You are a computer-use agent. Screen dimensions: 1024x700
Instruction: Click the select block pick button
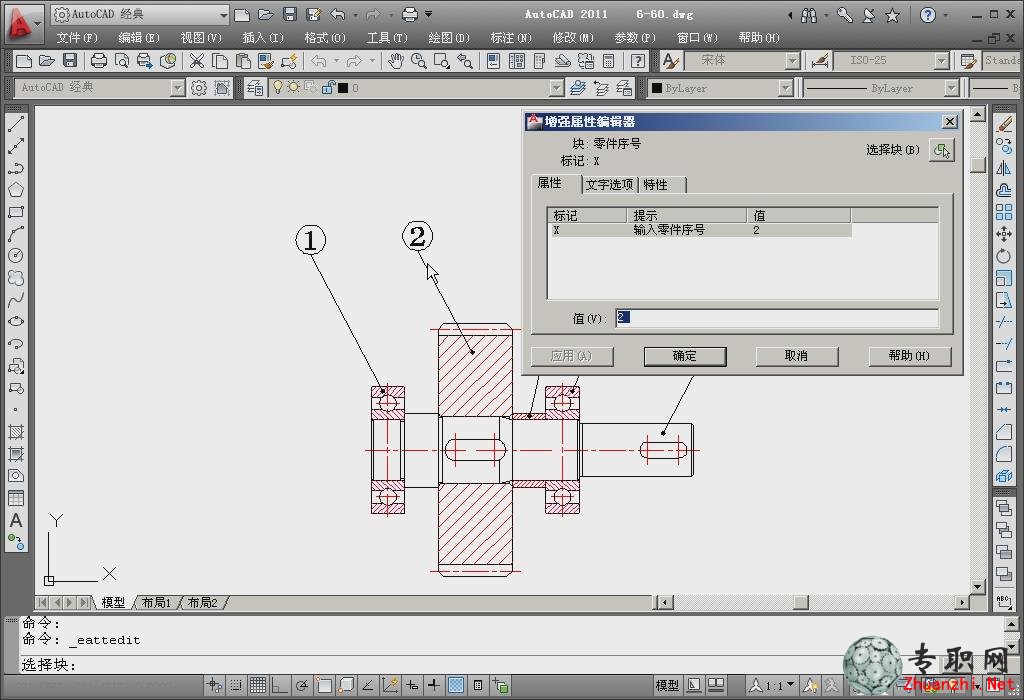tap(942, 150)
